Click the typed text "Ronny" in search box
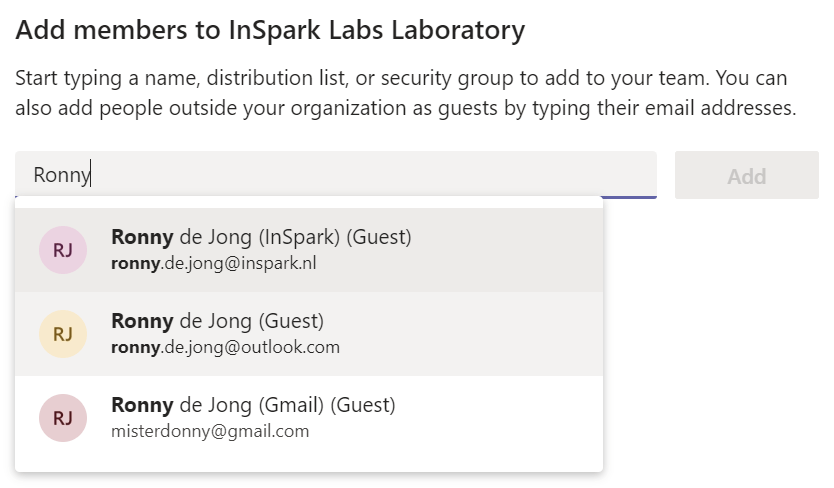This screenshot has width=834, height=488. tap(61, 176)
